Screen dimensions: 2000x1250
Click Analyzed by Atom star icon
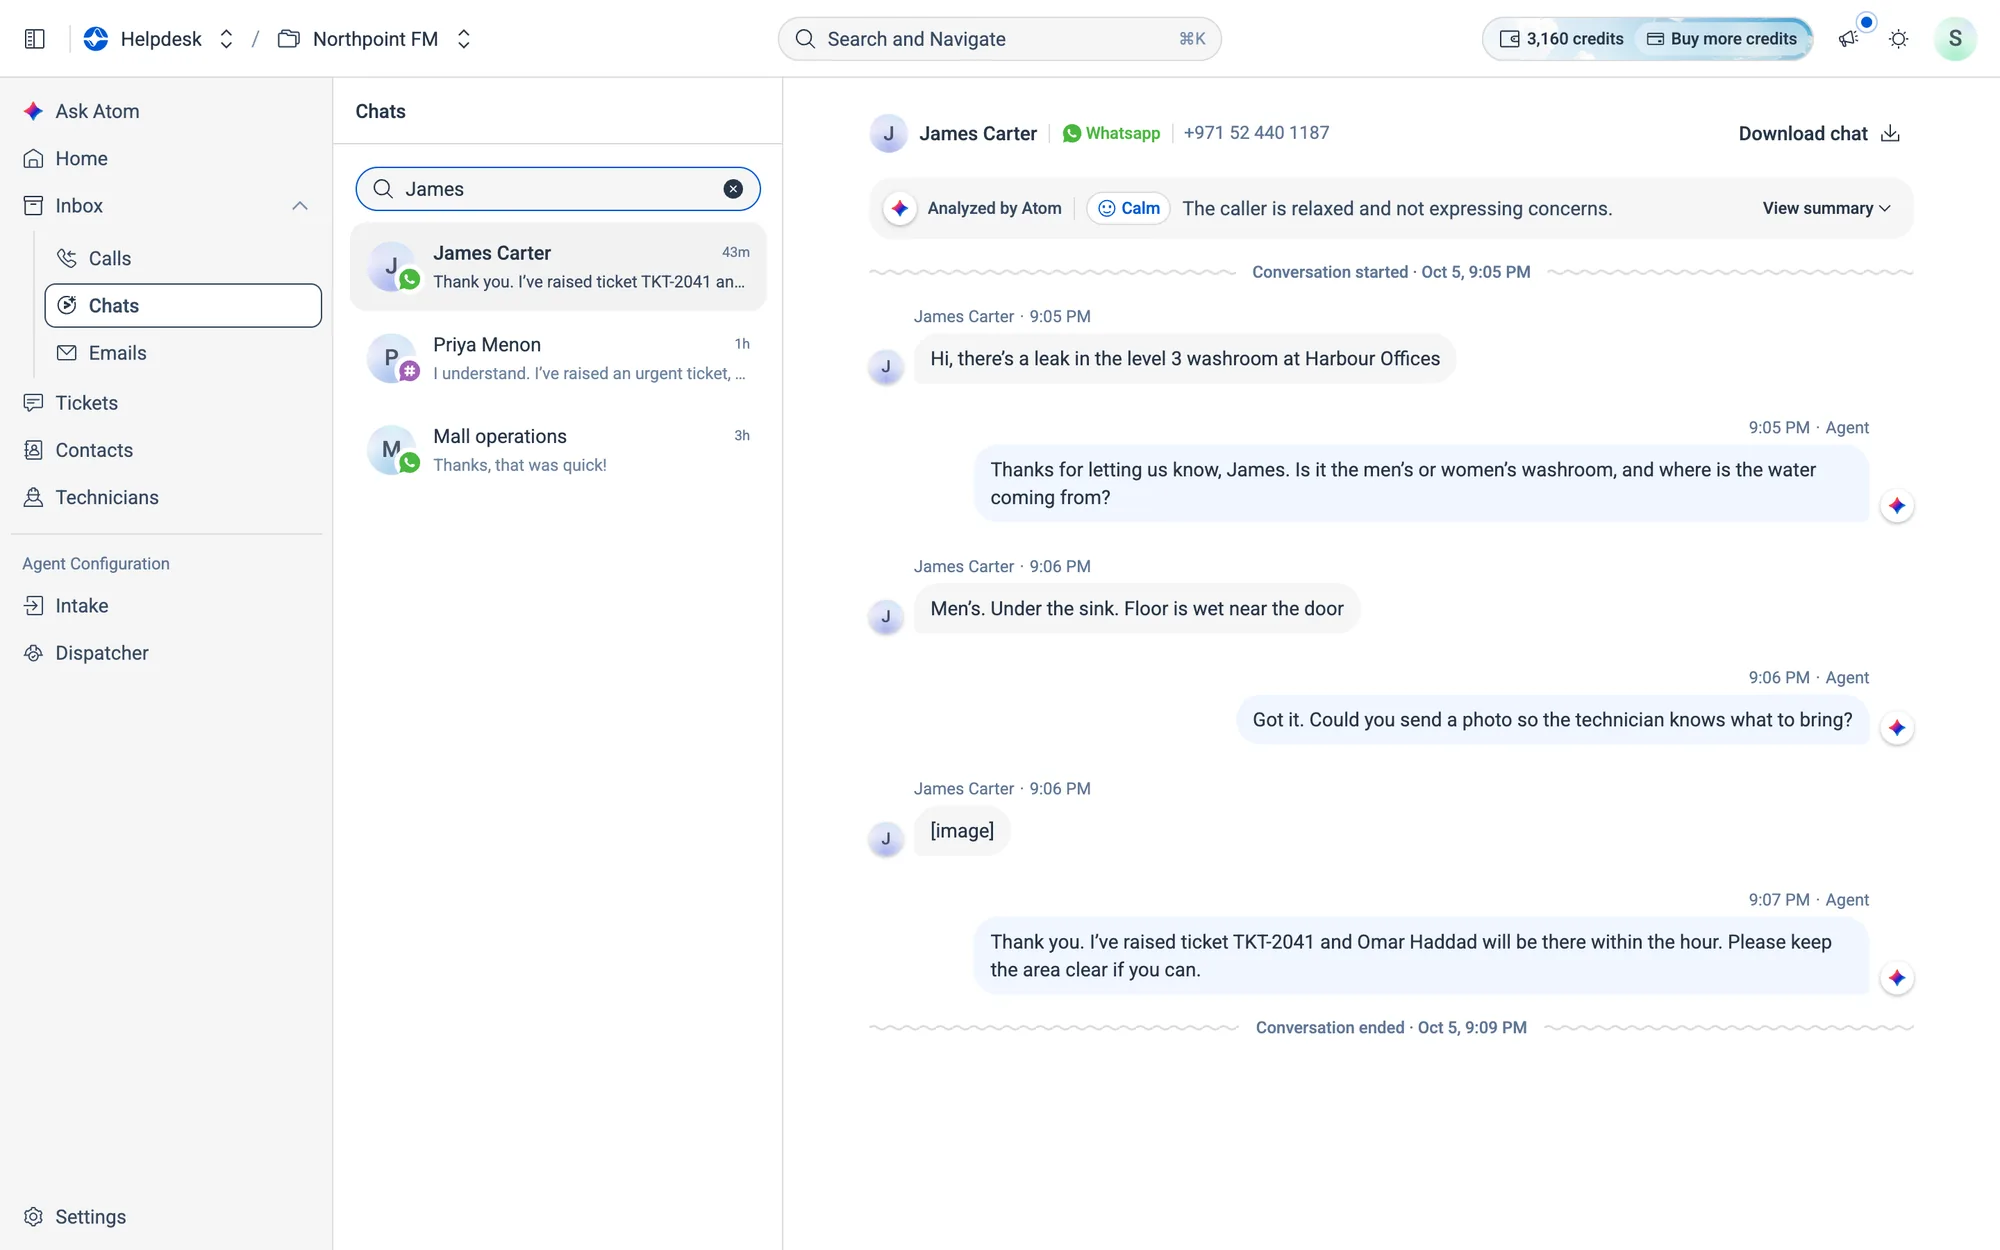900,208
